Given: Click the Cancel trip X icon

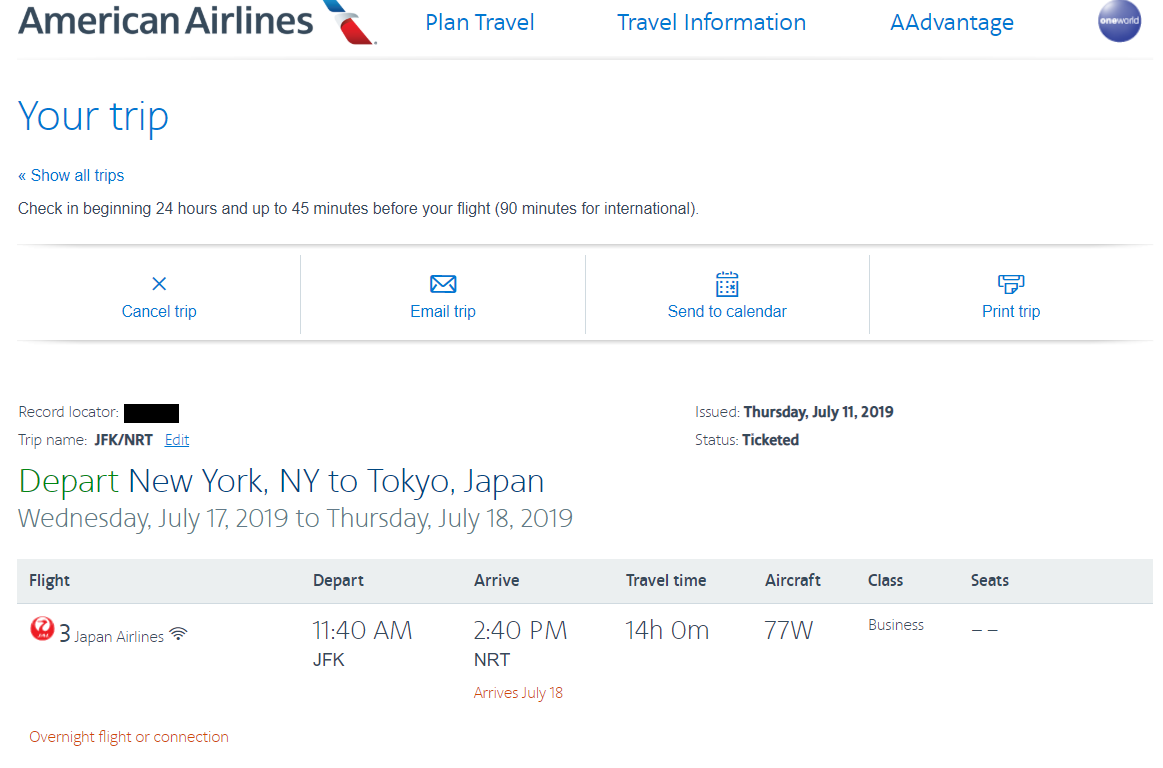Looking at the screenshot, I should tap(159, 284).
